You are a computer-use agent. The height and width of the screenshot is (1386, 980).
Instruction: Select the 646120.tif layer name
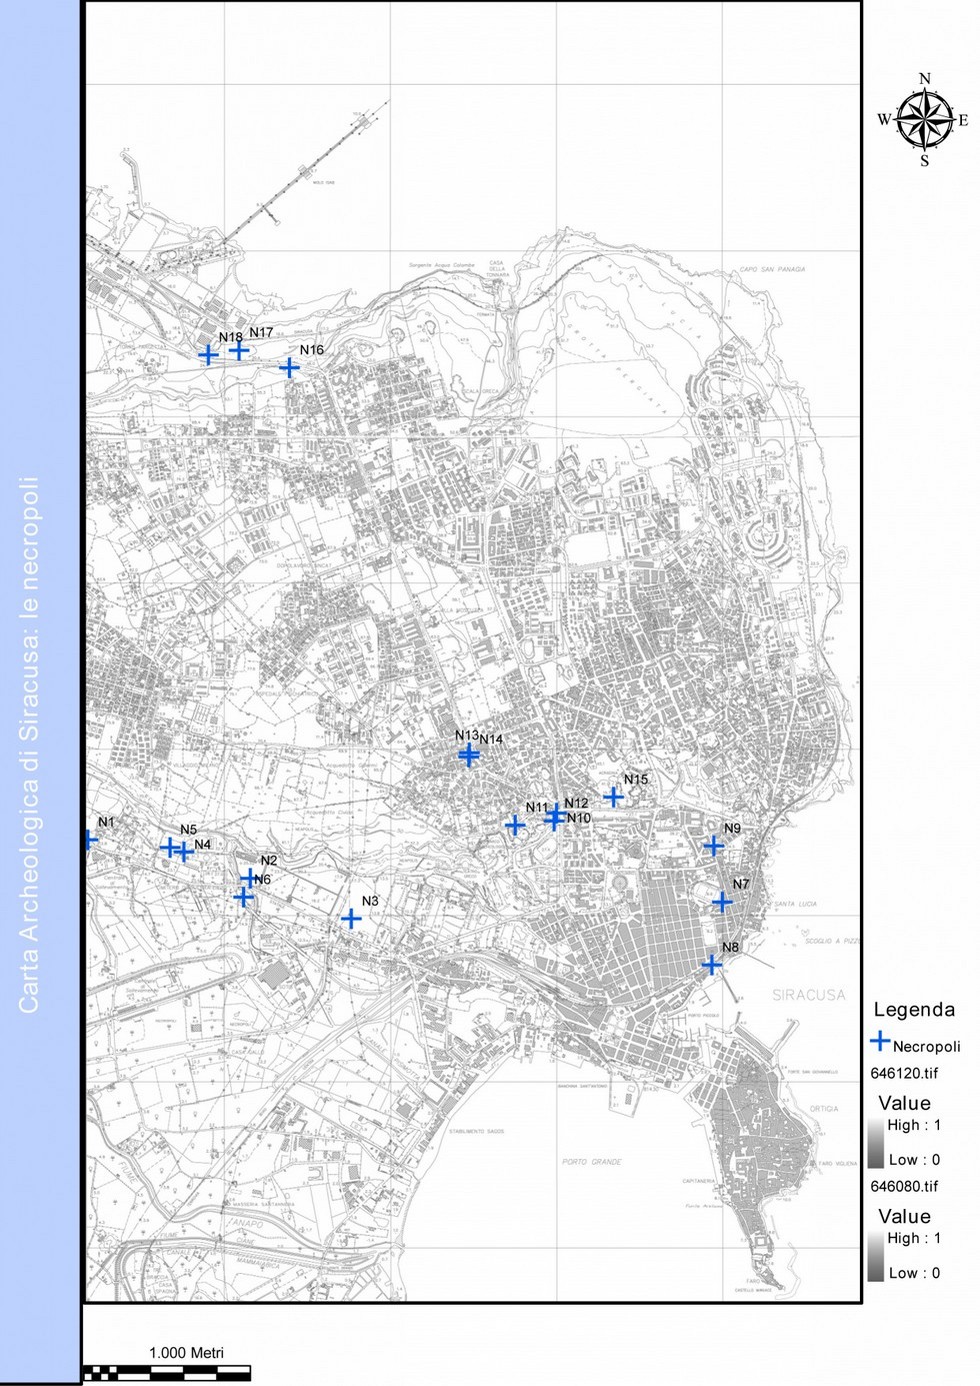click(904, 1073)
